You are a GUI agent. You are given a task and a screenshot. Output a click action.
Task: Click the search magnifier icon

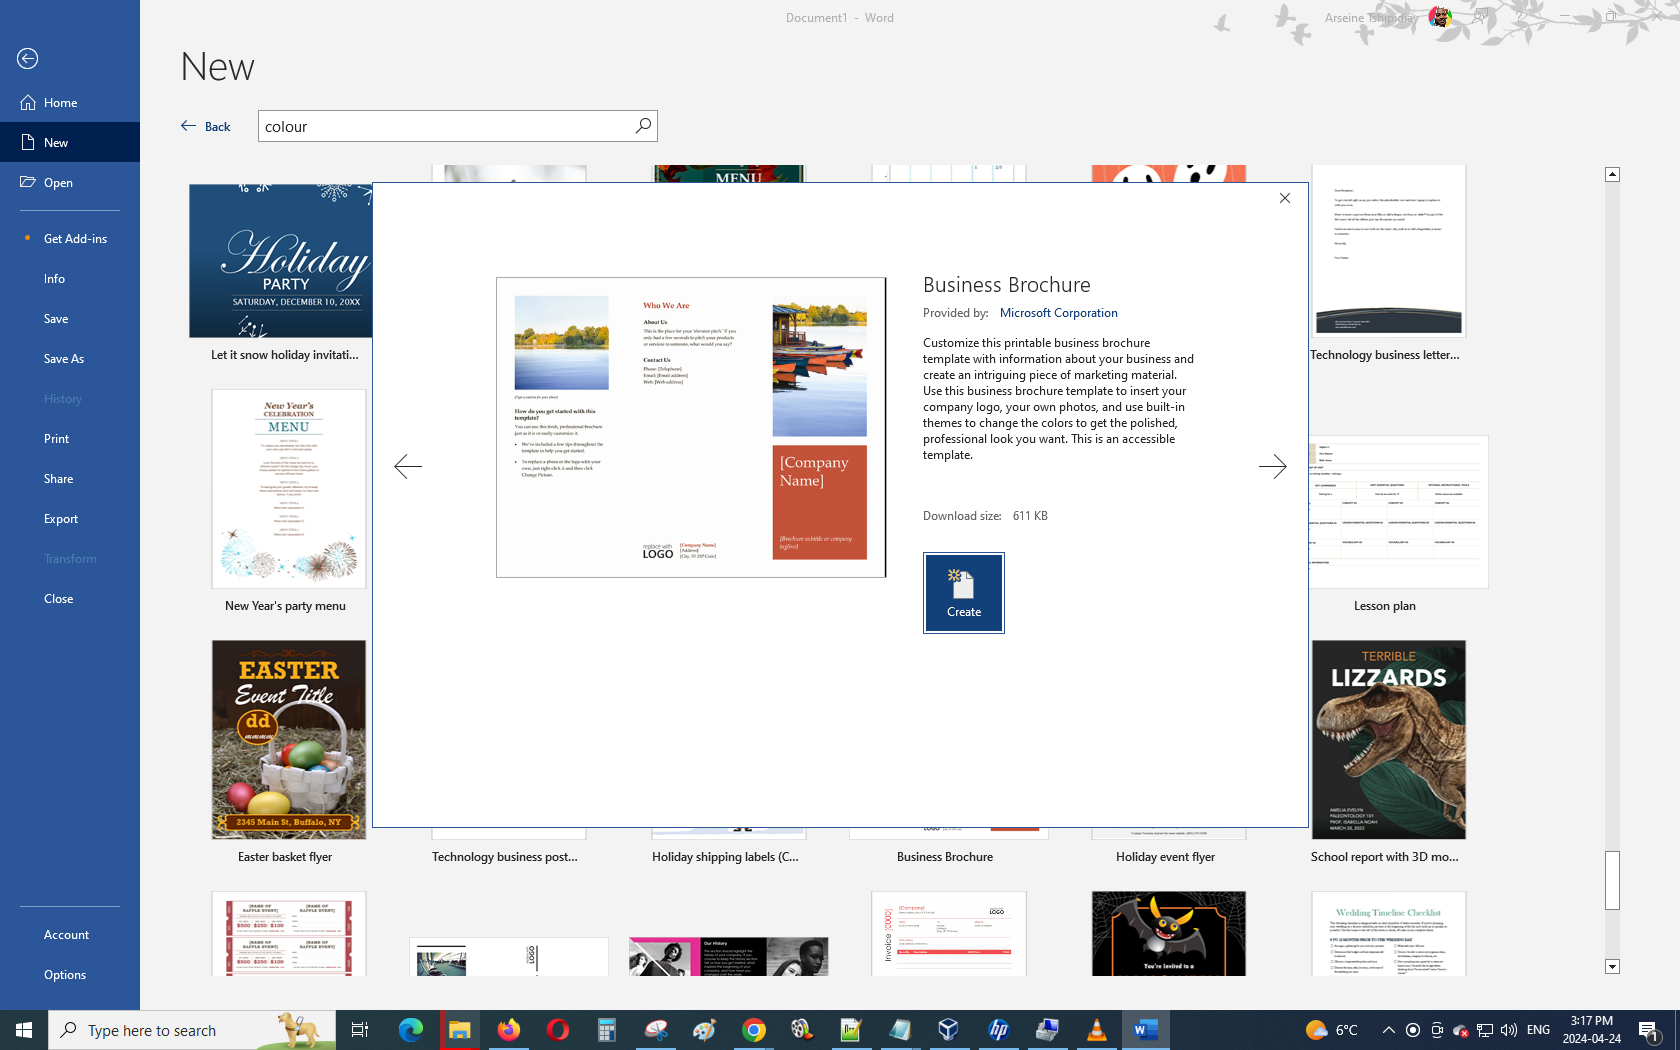[643, 126]
